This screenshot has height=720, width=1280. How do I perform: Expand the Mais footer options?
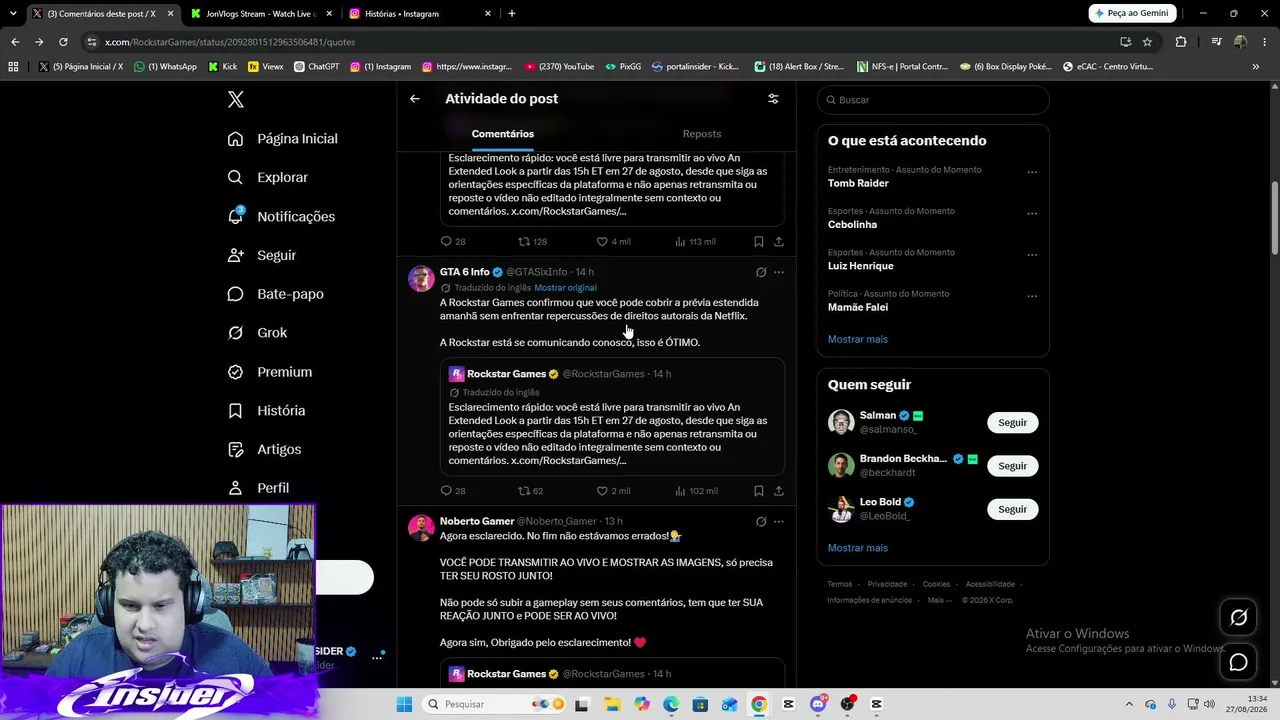click(939, 600)
